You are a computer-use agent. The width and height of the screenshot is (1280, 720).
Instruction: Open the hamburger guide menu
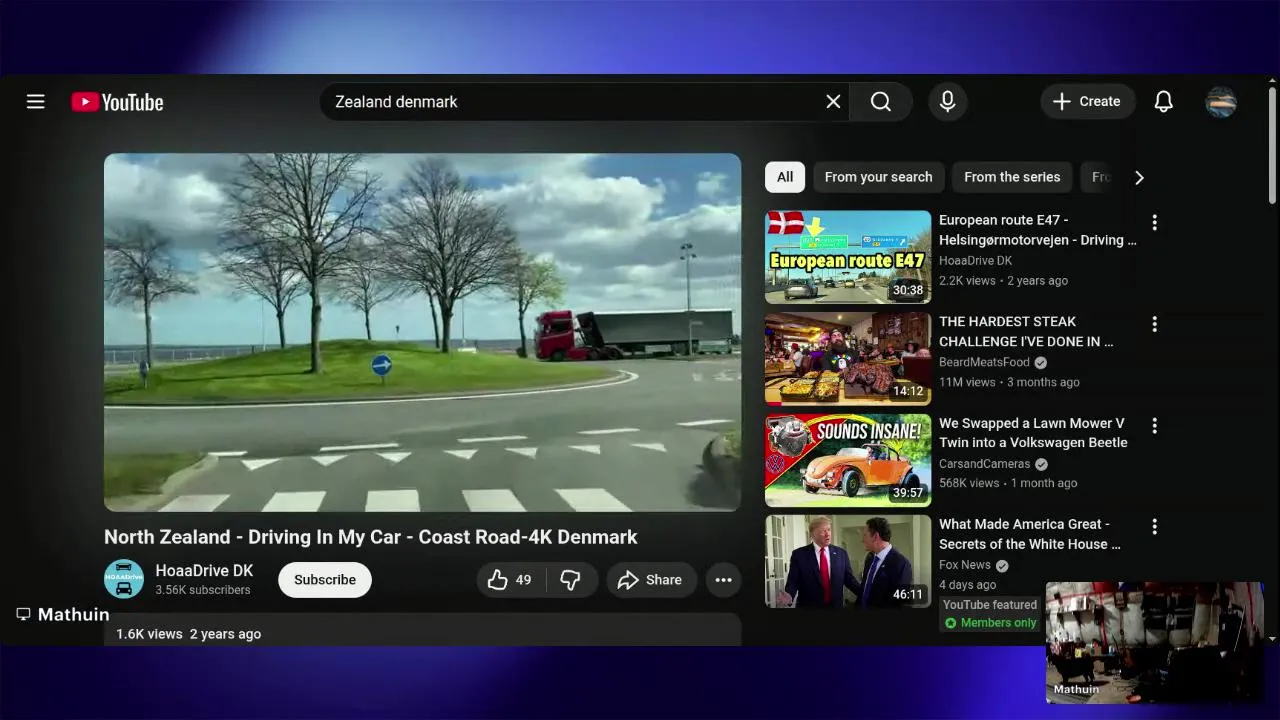click(x=36, y=101)
